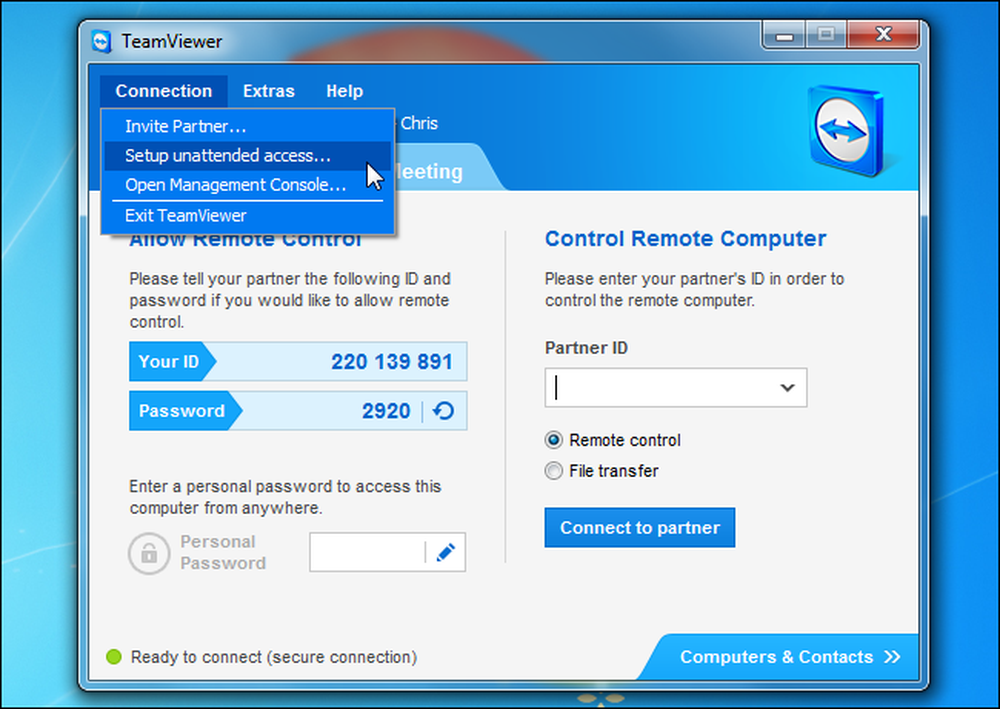Click the pencil edit icon for personal password
1000x709 pixels.
(445, 552)
